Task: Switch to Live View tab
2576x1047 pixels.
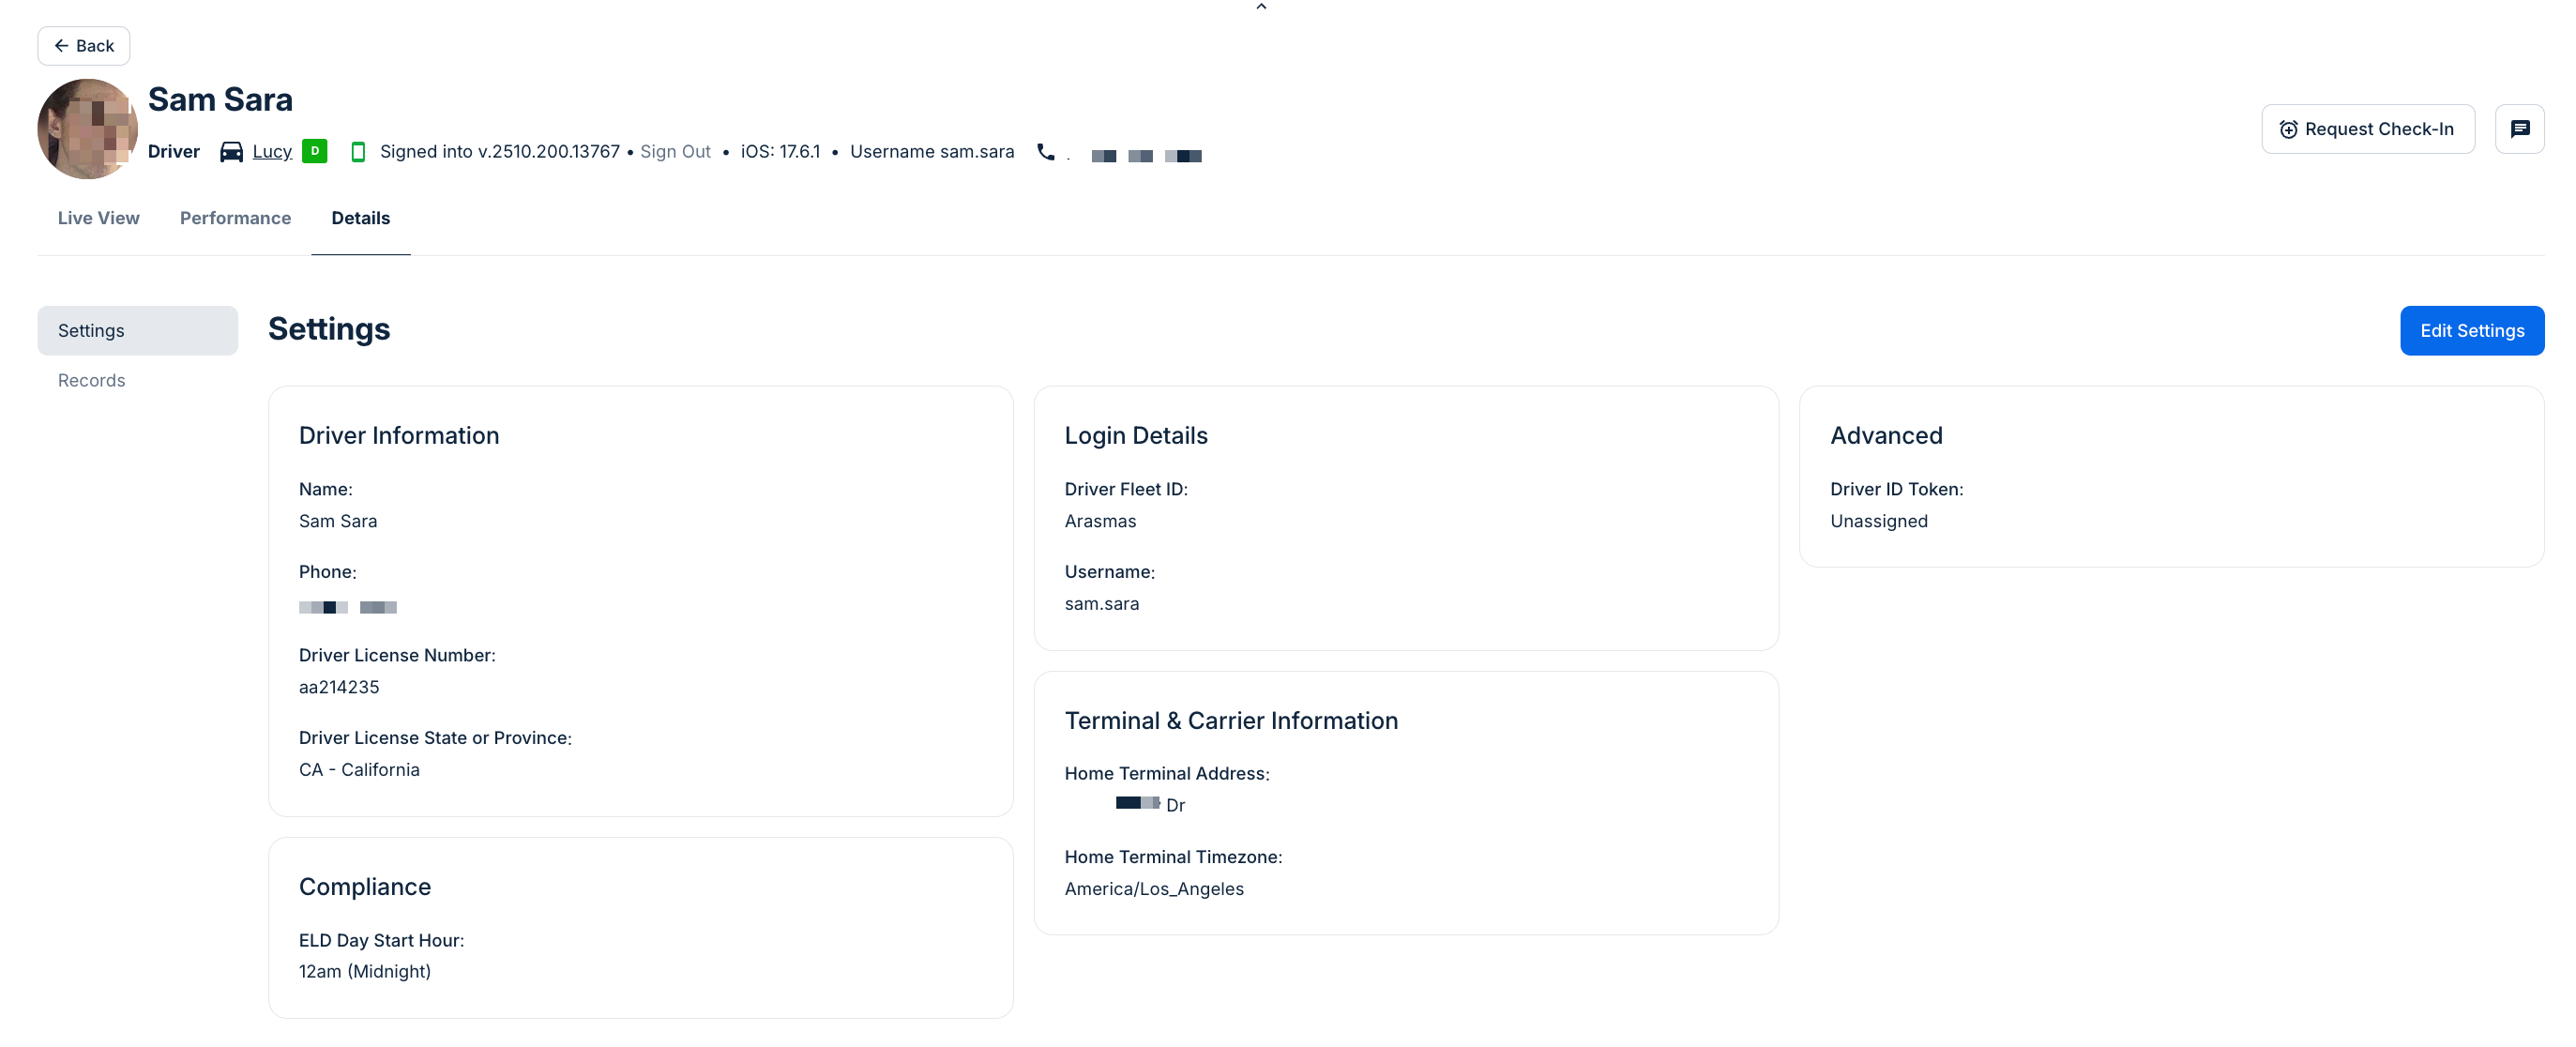Action: (98, 218)
